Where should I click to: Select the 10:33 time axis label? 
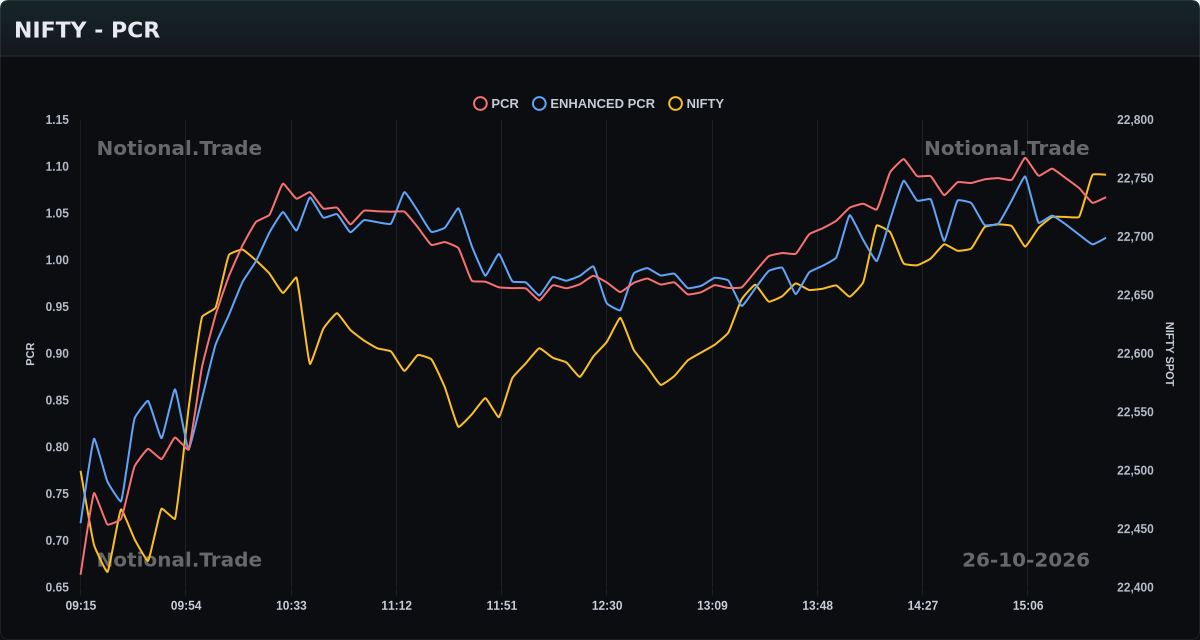[291, 606]
